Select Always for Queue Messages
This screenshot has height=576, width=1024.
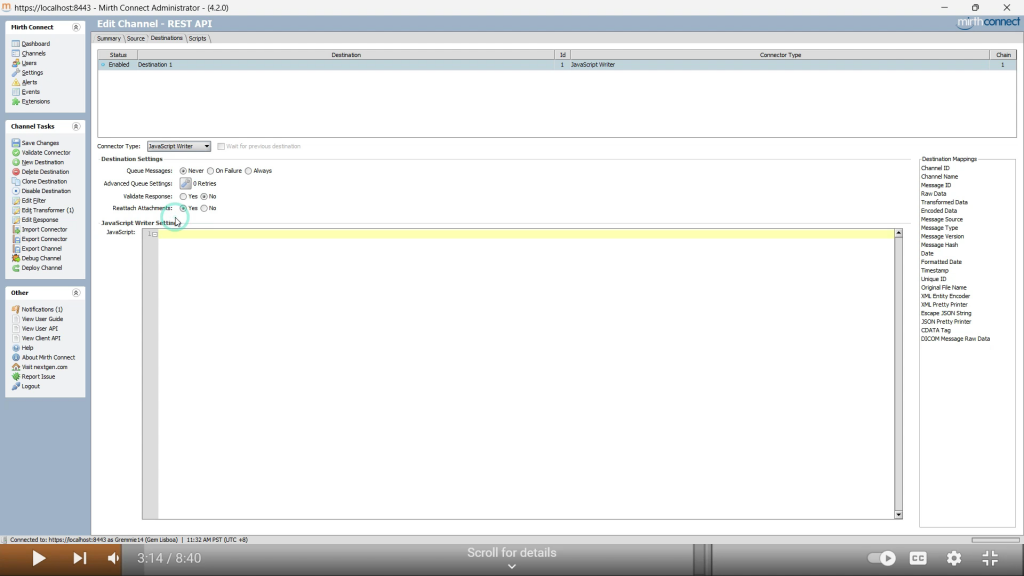pos(248,171)
